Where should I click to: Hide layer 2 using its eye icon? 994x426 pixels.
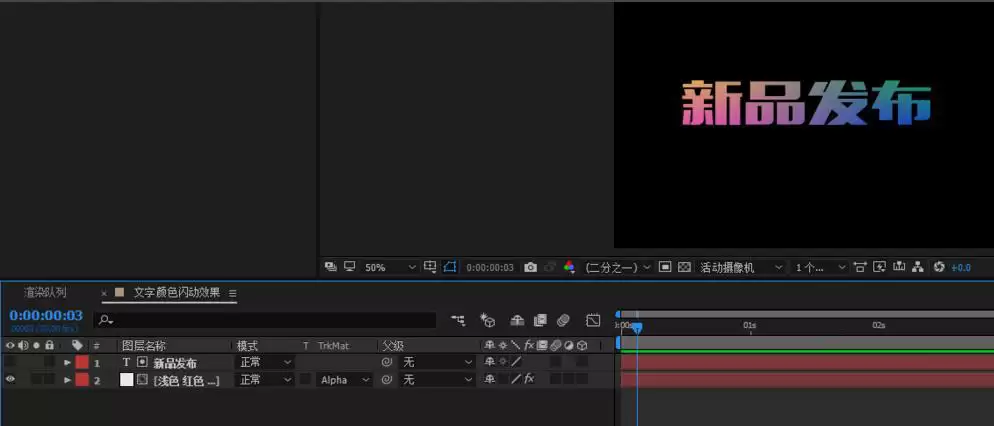(x=10, y=379)
